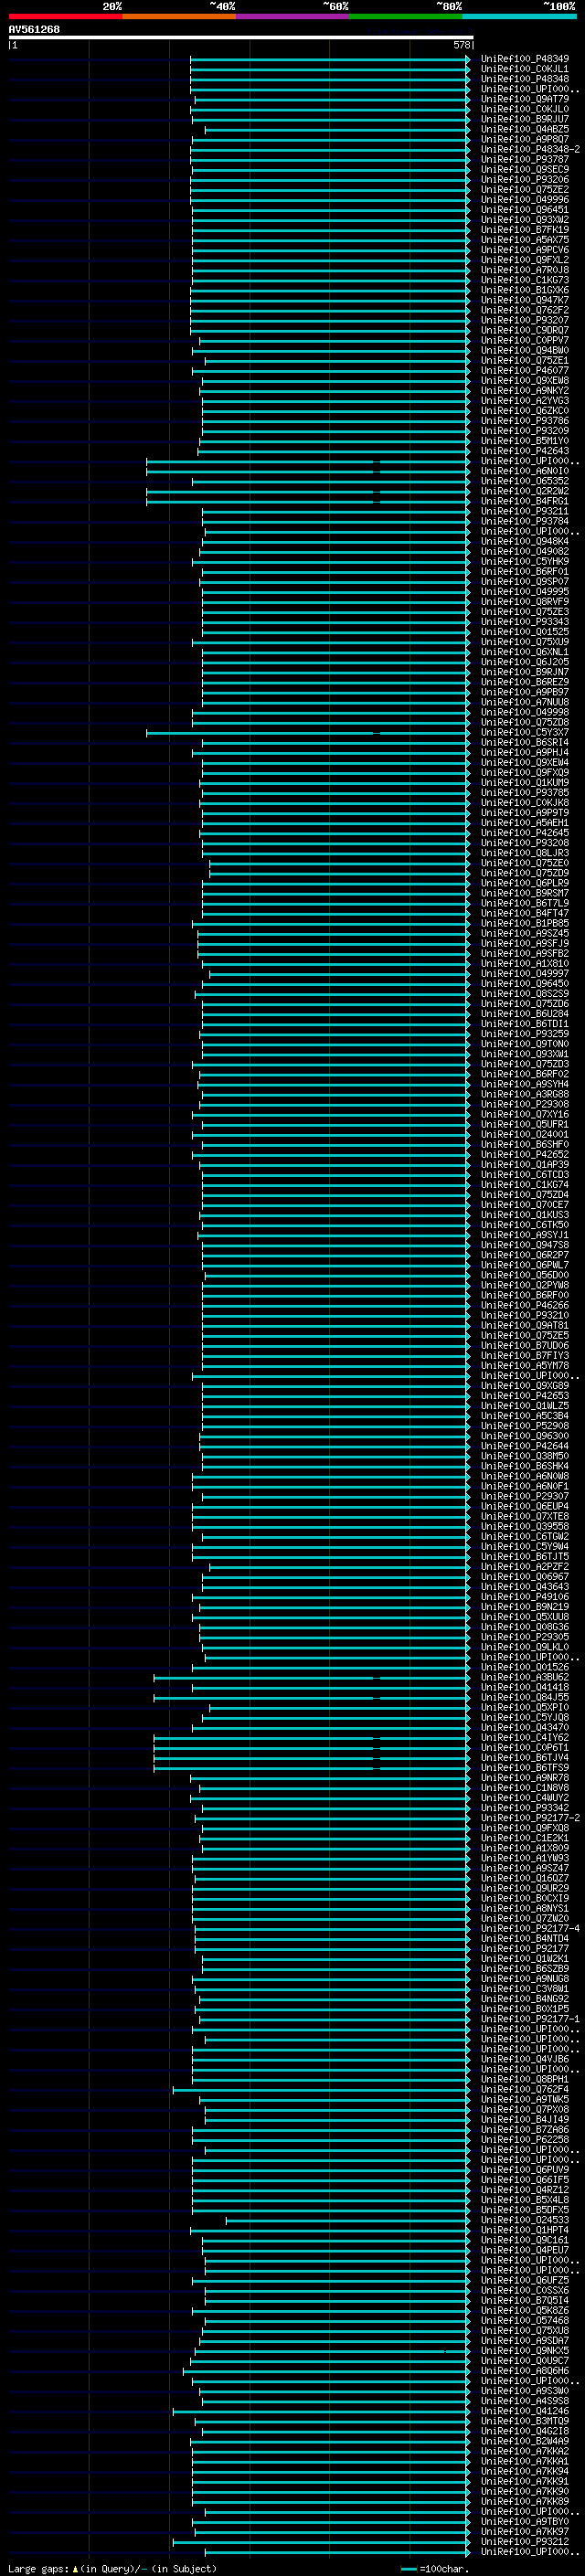Click the query end position 578
This screenshot has height=2576, width=585.
pos(461,45)
